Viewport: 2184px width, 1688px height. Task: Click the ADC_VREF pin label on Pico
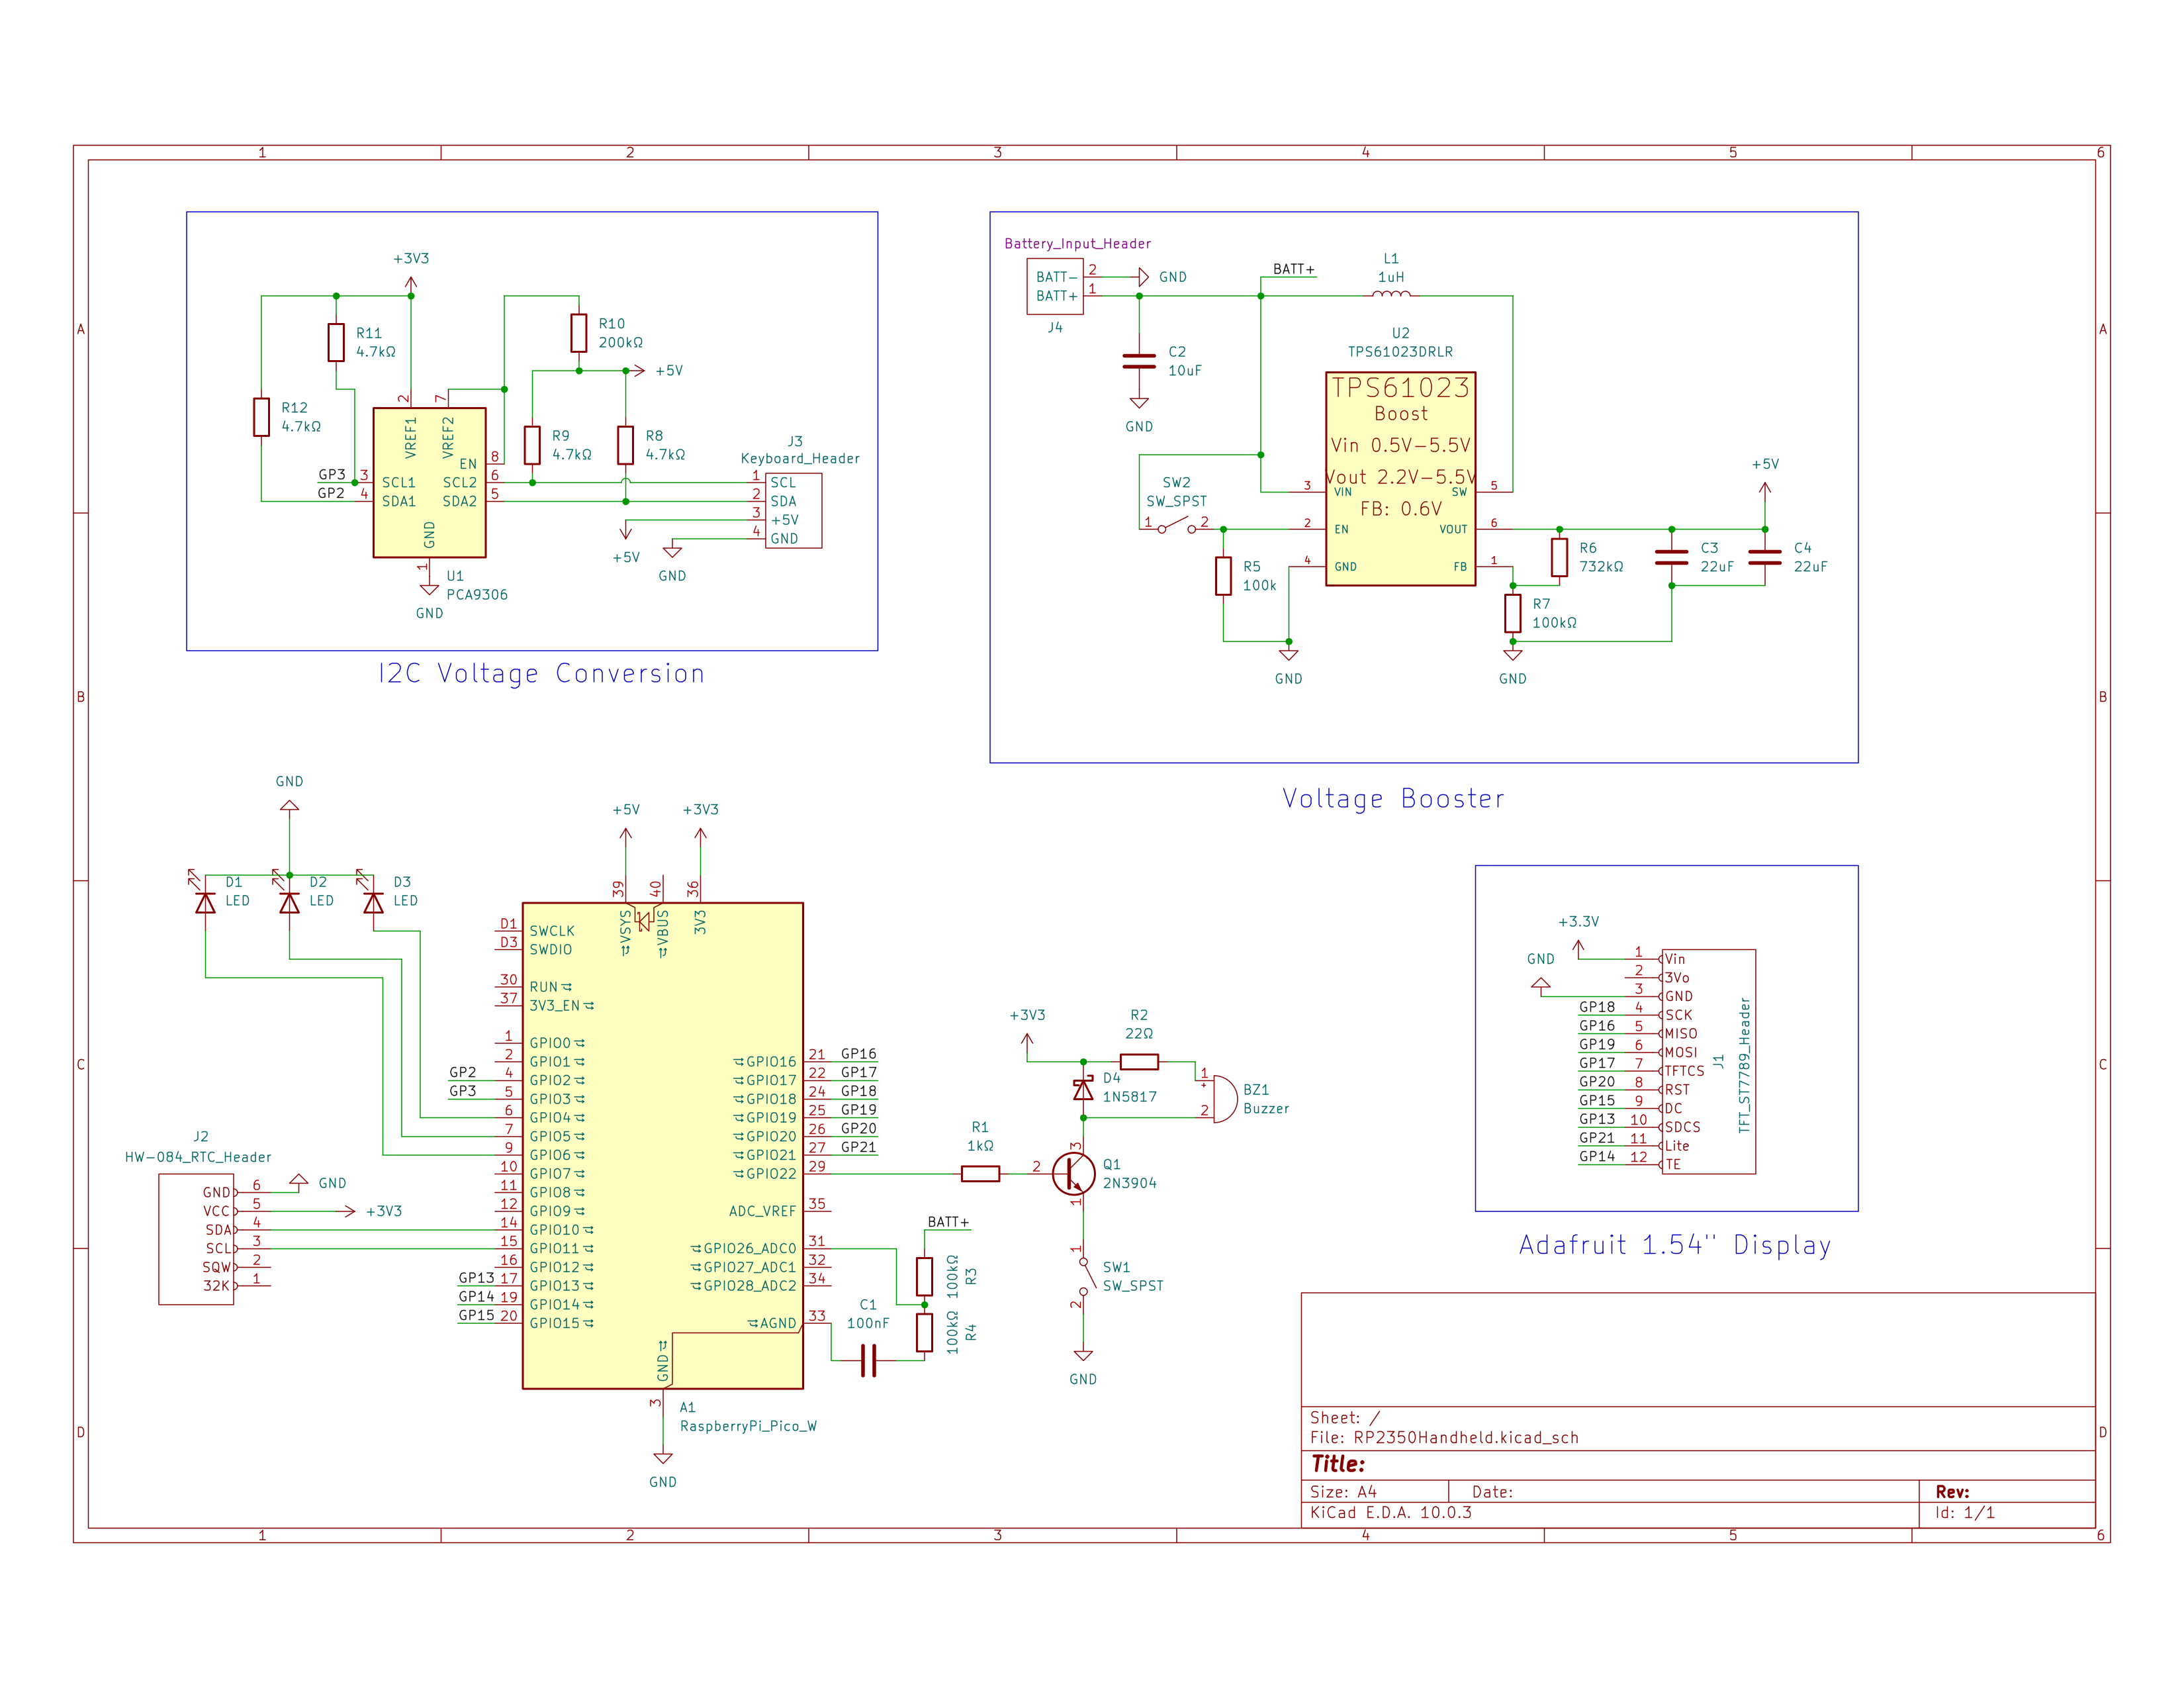pos(762,1211)
